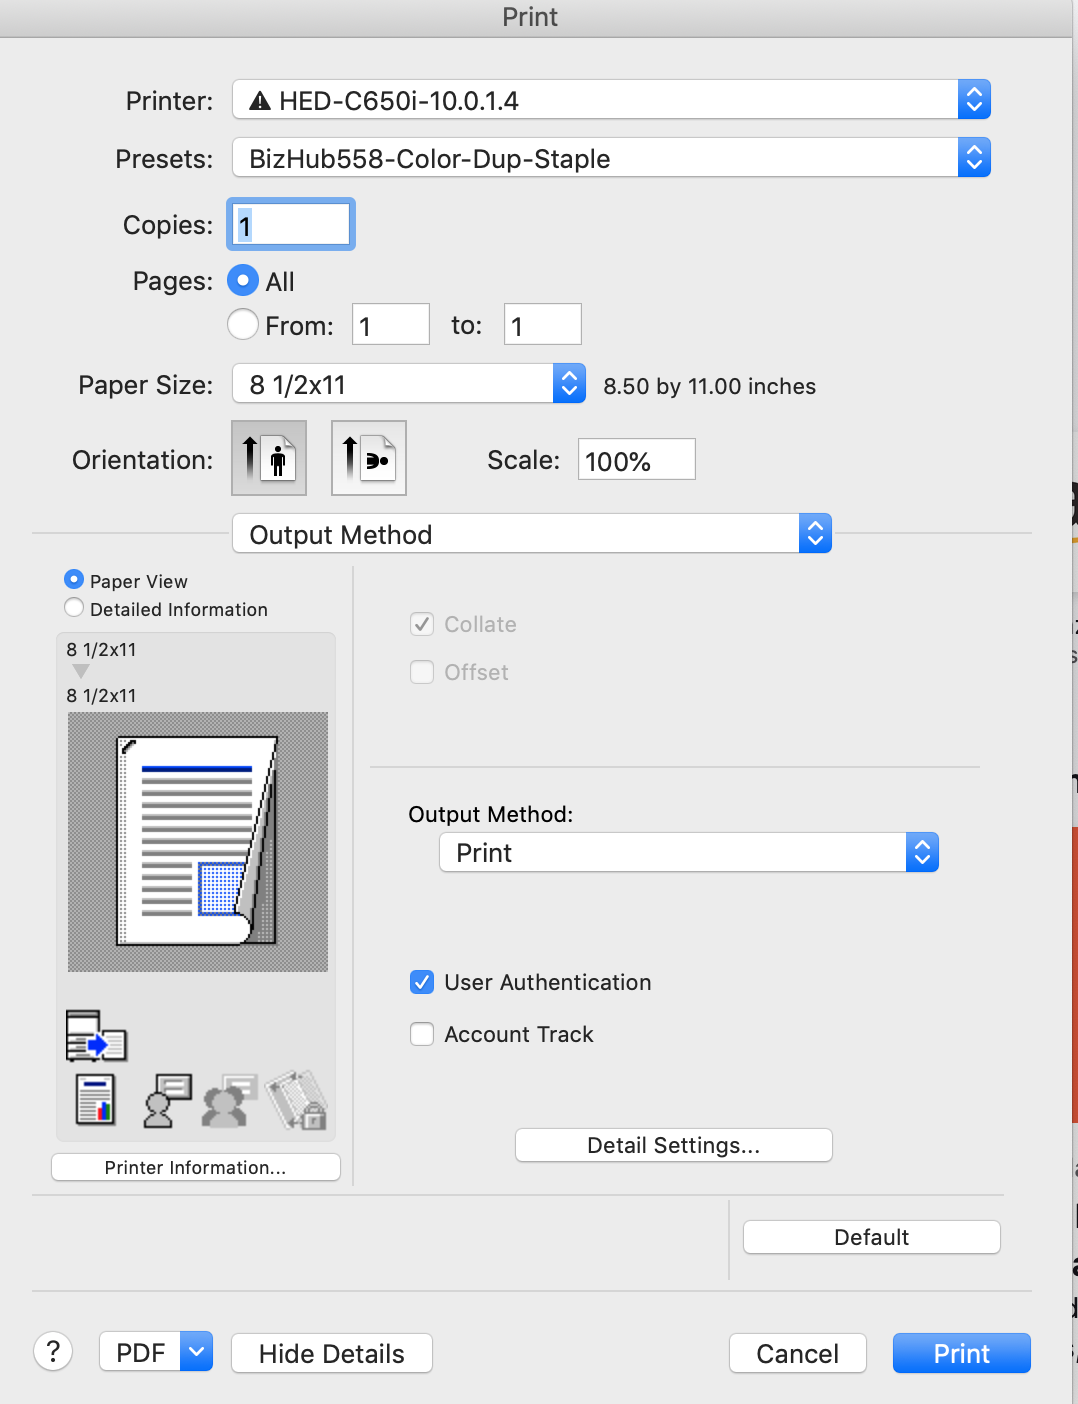
Task: Click the to page number field
Action: [x=543, y=324]
